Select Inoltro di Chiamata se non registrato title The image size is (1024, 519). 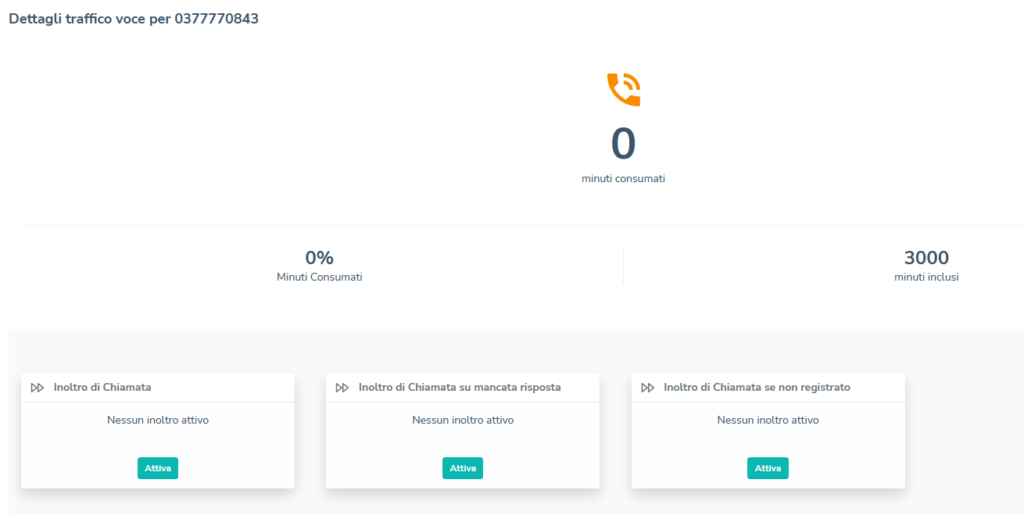(x=757, y=387)
